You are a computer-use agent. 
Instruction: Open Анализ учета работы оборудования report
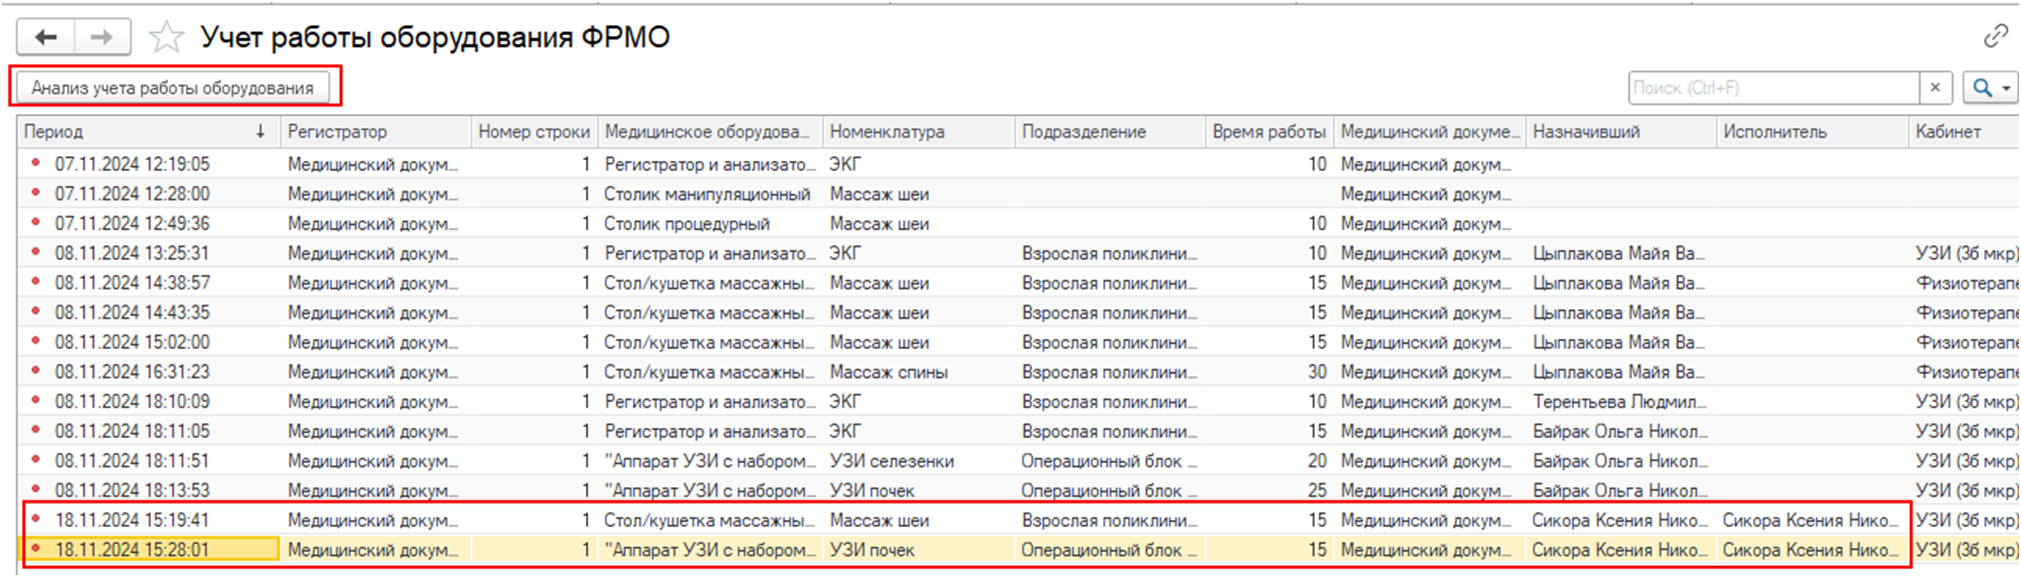click(x=172, y=88)
